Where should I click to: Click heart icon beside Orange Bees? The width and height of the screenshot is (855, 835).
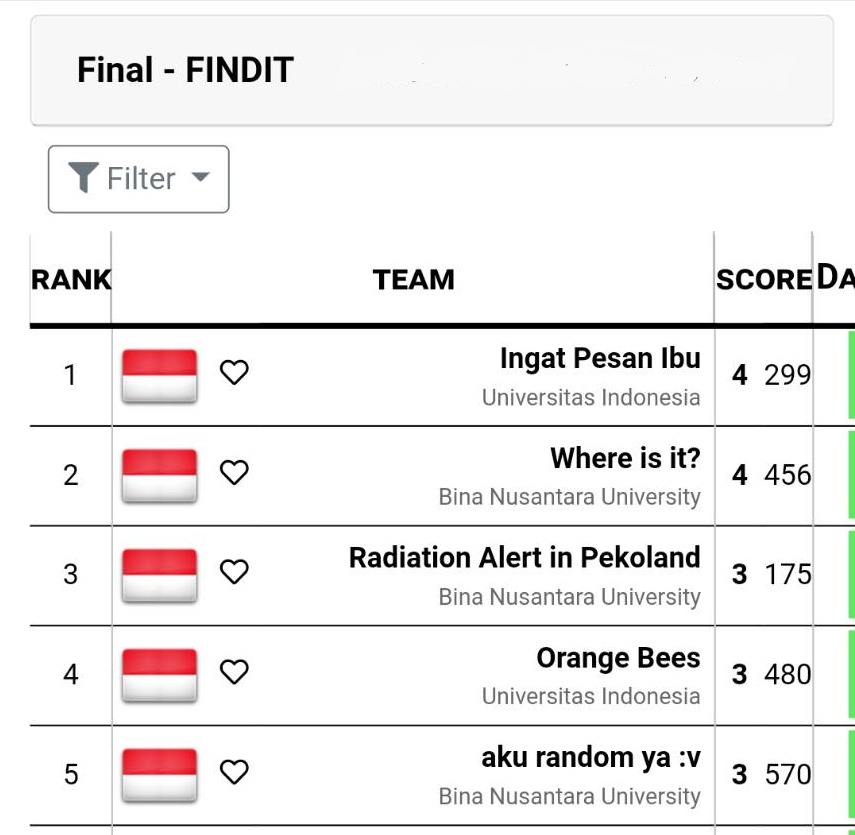(x=234, y=671)
